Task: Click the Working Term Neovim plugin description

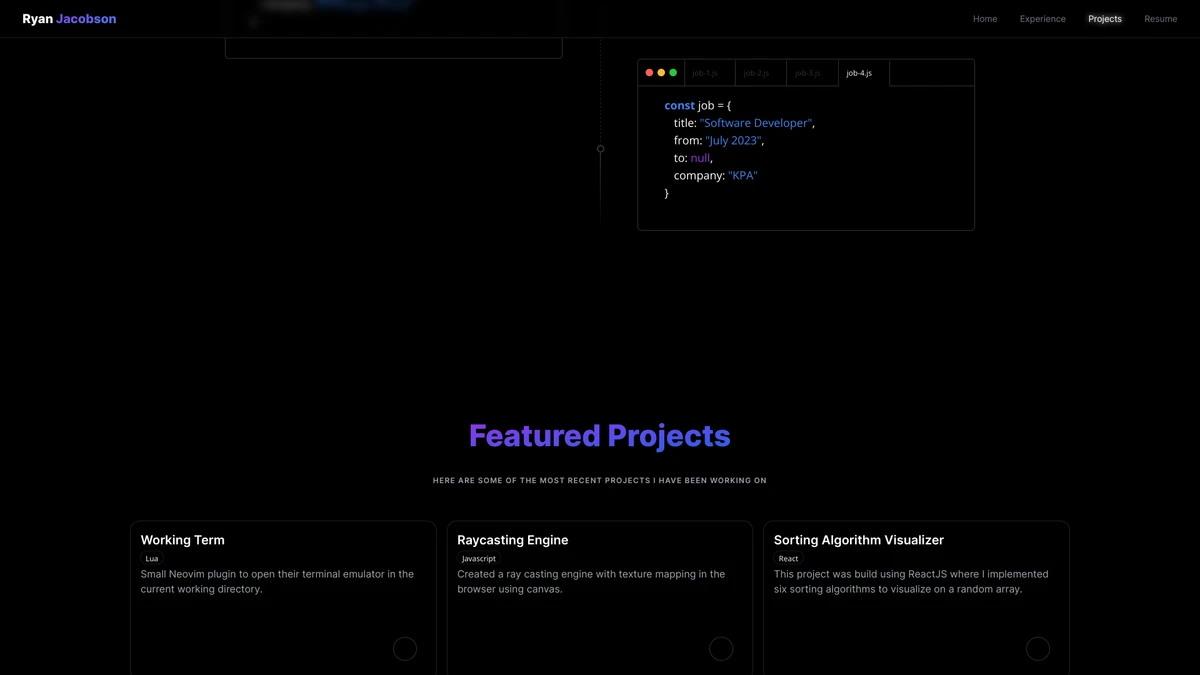Action: coord(277,582)
